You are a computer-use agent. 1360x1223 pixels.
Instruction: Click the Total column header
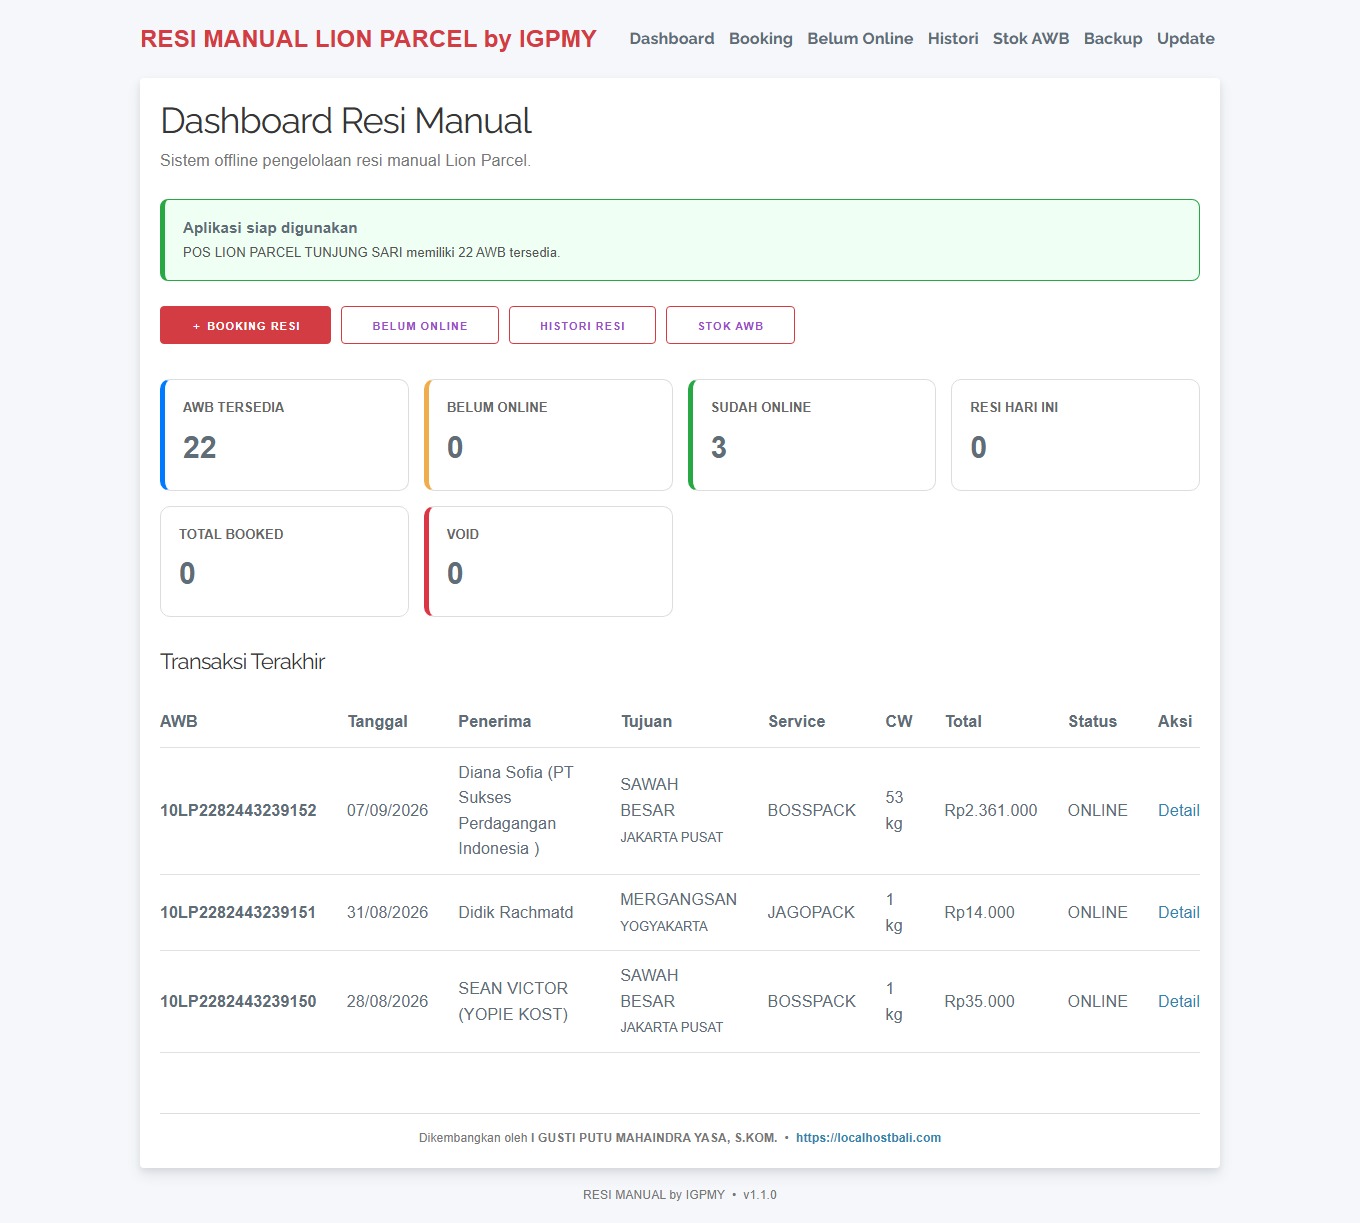(x=964, y=721)
